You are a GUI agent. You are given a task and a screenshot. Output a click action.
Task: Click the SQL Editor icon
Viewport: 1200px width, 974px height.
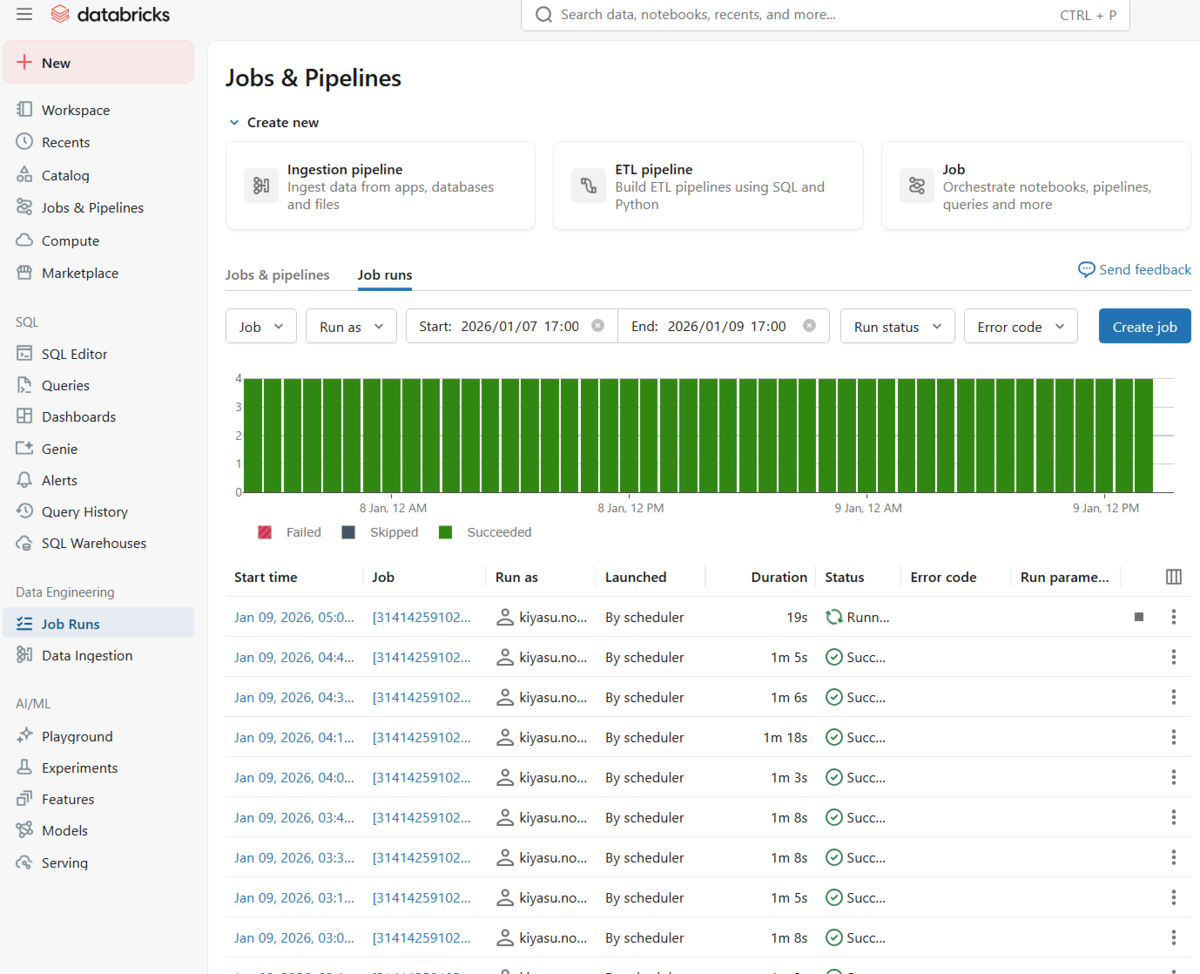[24, 354]
